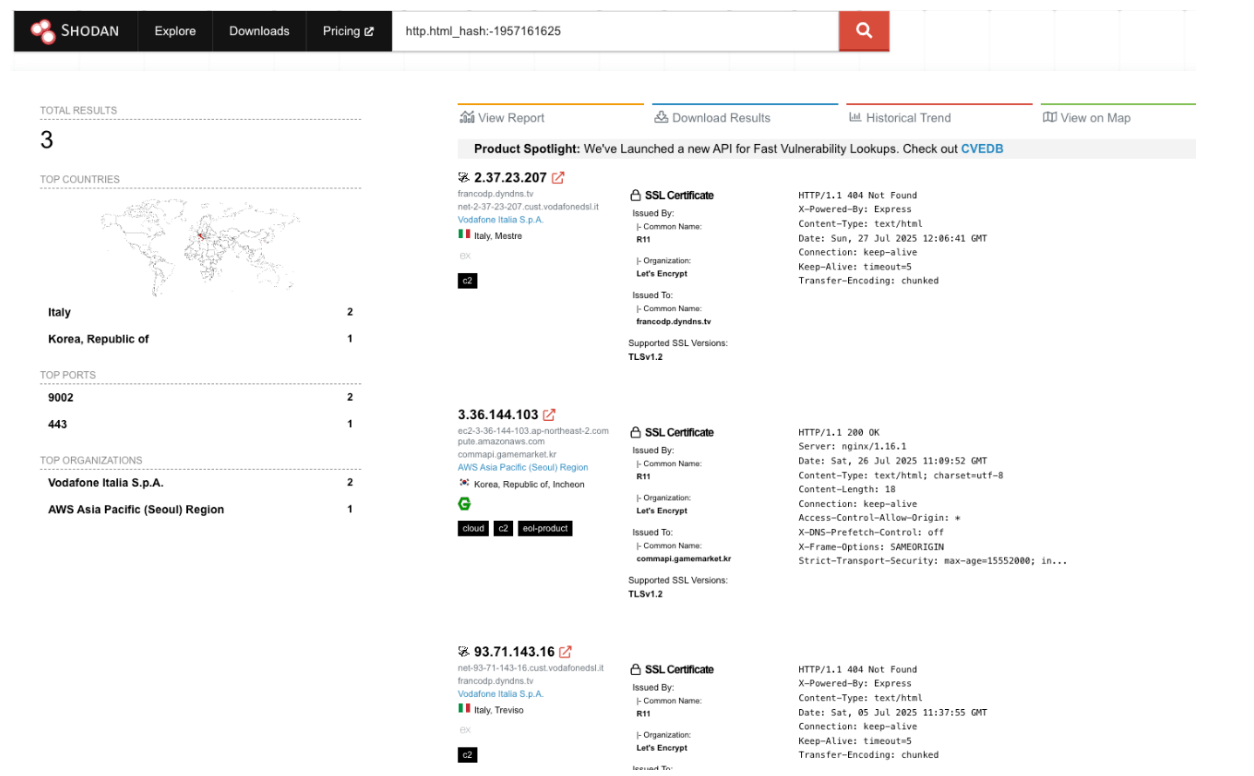Open the Downloads menu item
The width and height of the screenshot is (1254, 776).
click(x=259, y=31)
